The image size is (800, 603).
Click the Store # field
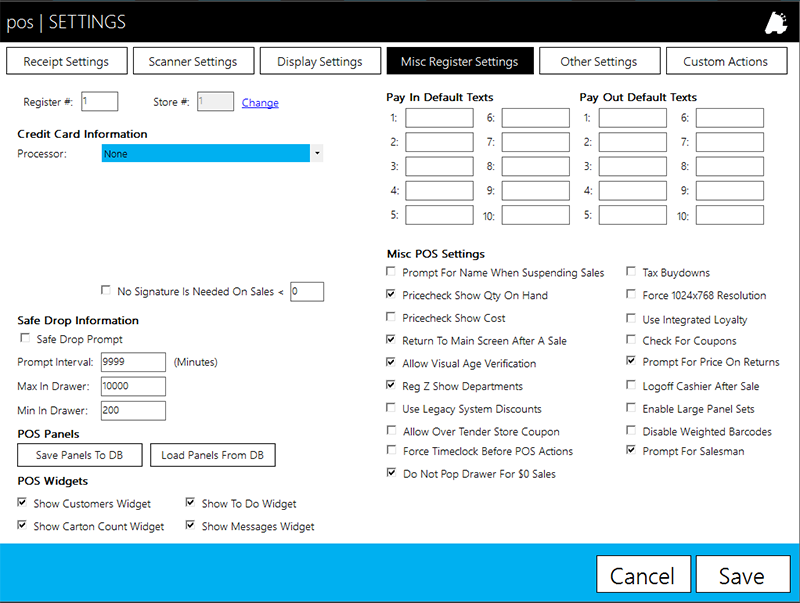[x=216, y=101]
